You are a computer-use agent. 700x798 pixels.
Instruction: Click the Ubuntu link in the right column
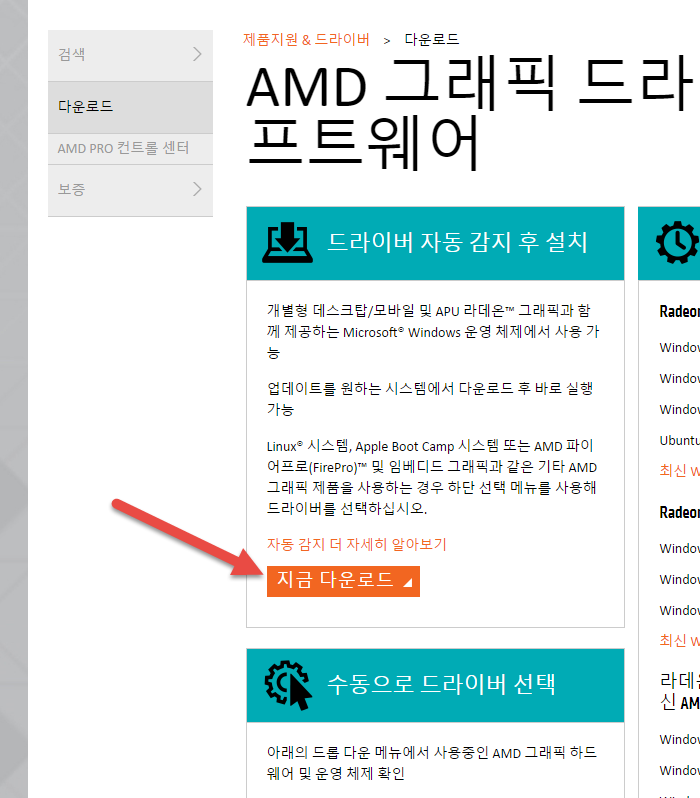tap(680, 440)
